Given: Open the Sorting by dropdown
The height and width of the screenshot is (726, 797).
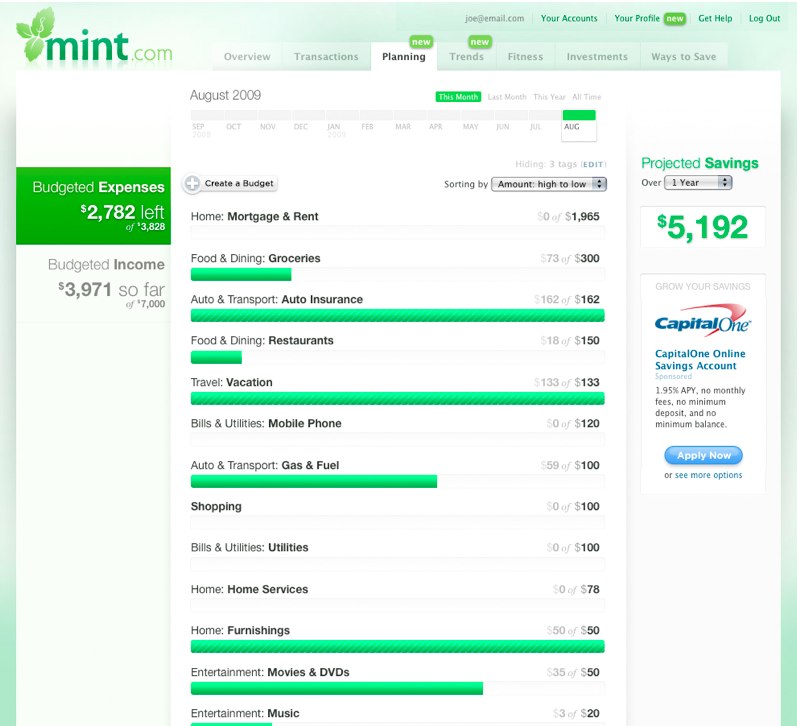Looking at the screenshot, I should [x=549, y=184].
